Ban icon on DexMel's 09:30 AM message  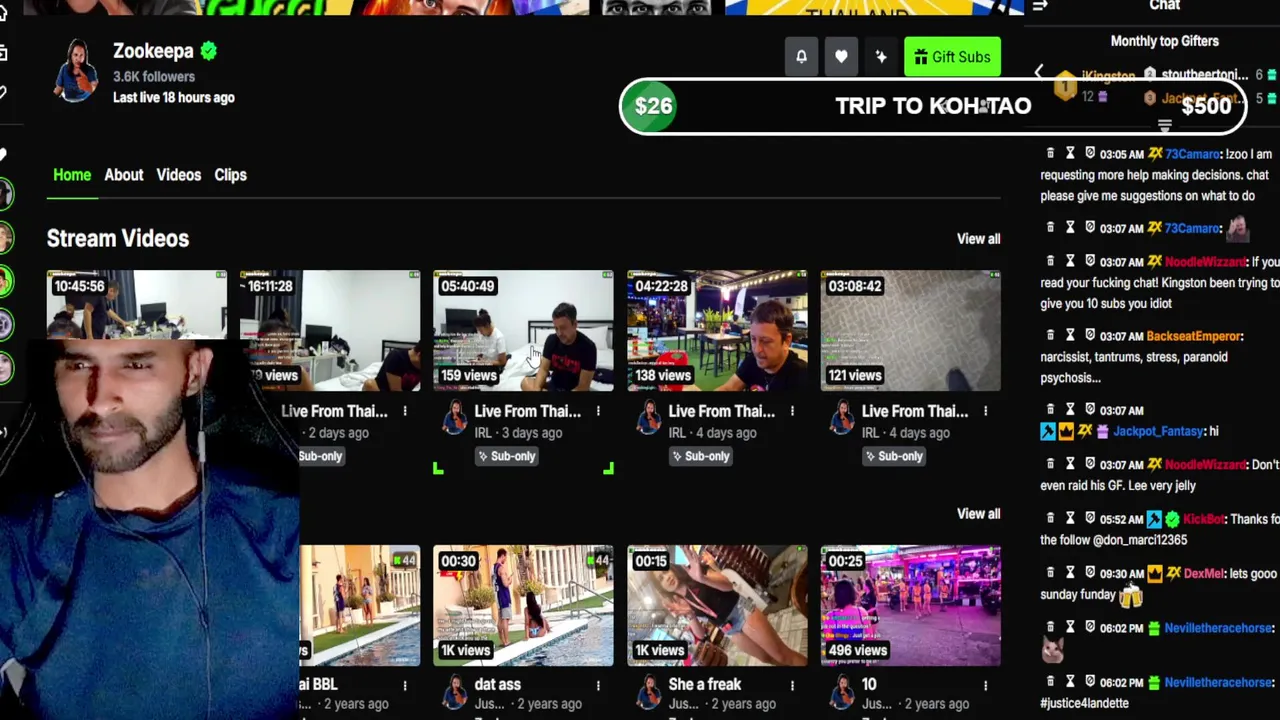pos(1090,573)
